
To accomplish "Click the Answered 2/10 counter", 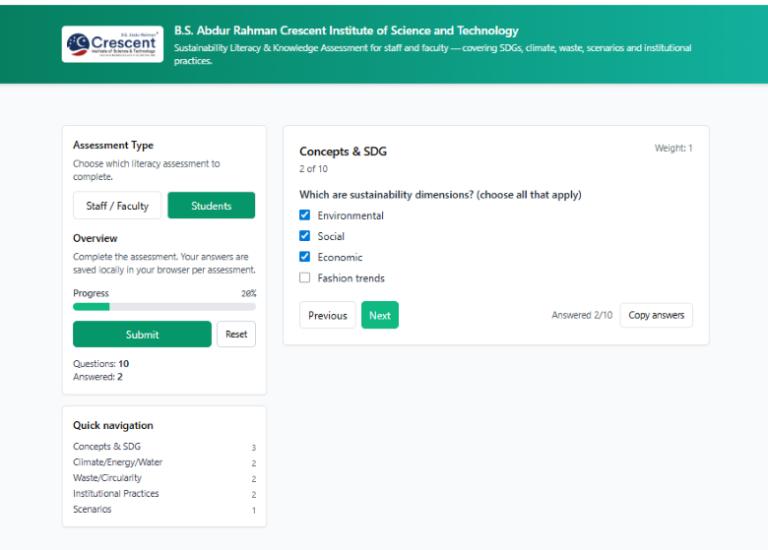I will coord(582,315).
